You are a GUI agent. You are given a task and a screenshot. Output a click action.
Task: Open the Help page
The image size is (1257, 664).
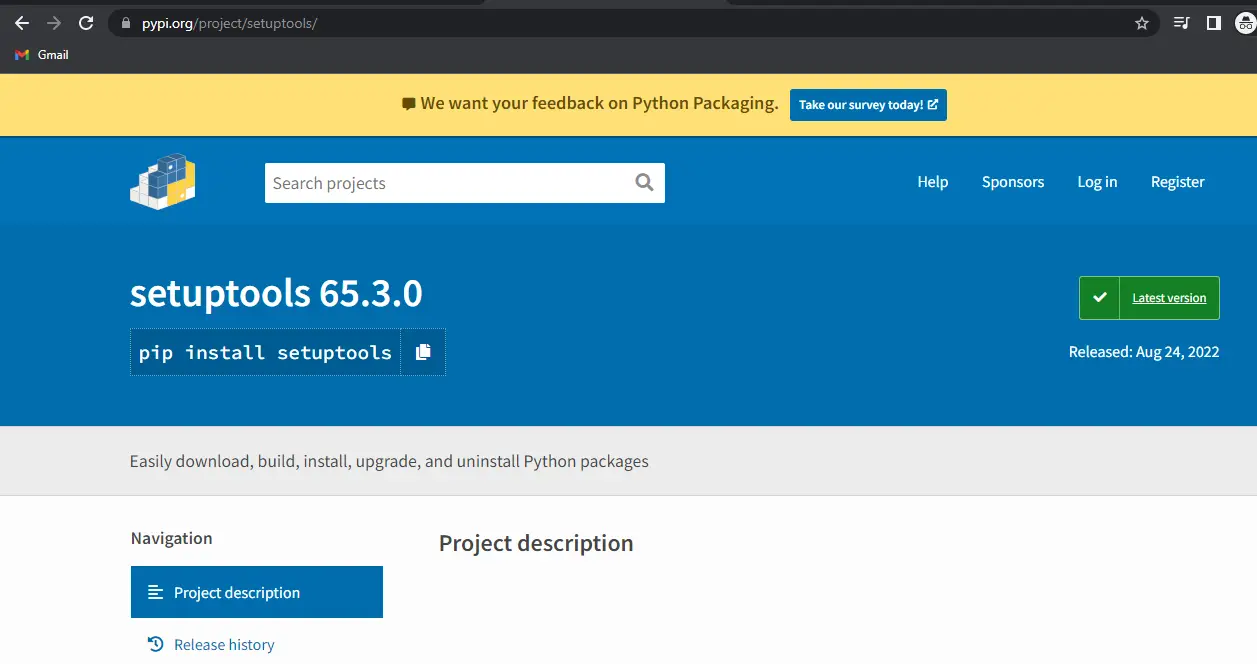tap(933, 182)
